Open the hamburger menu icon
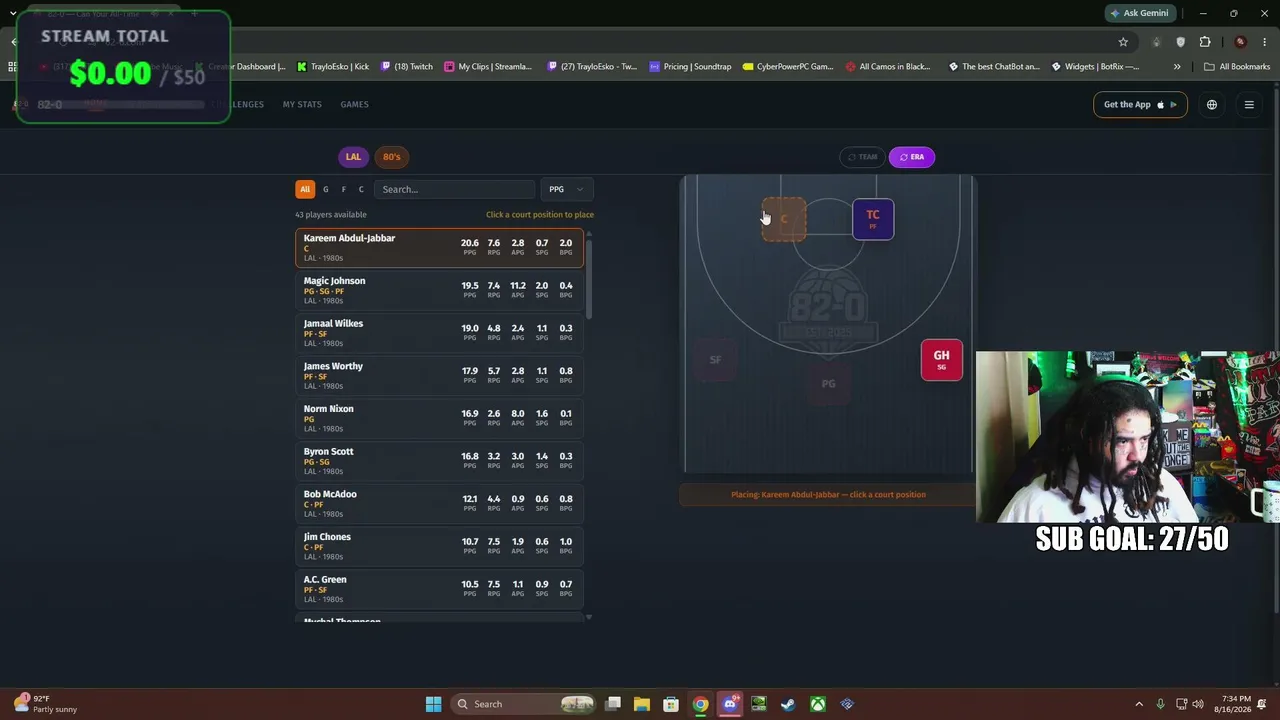This screenshot has width=1280, height=720. (1249, 105)
